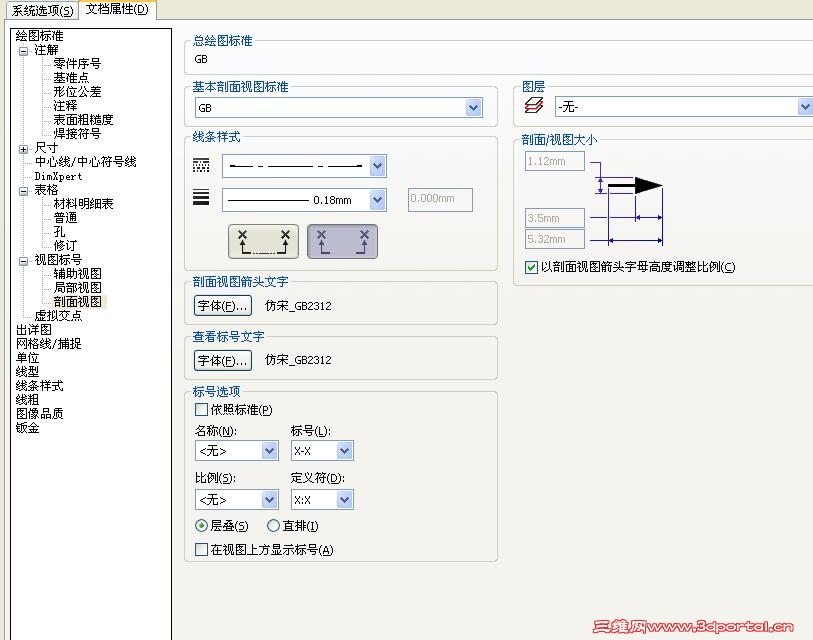813x640 pixels.
Task: Click 字体(F) for 剖面视图箭头文字
Action: (x=223, y=305)
